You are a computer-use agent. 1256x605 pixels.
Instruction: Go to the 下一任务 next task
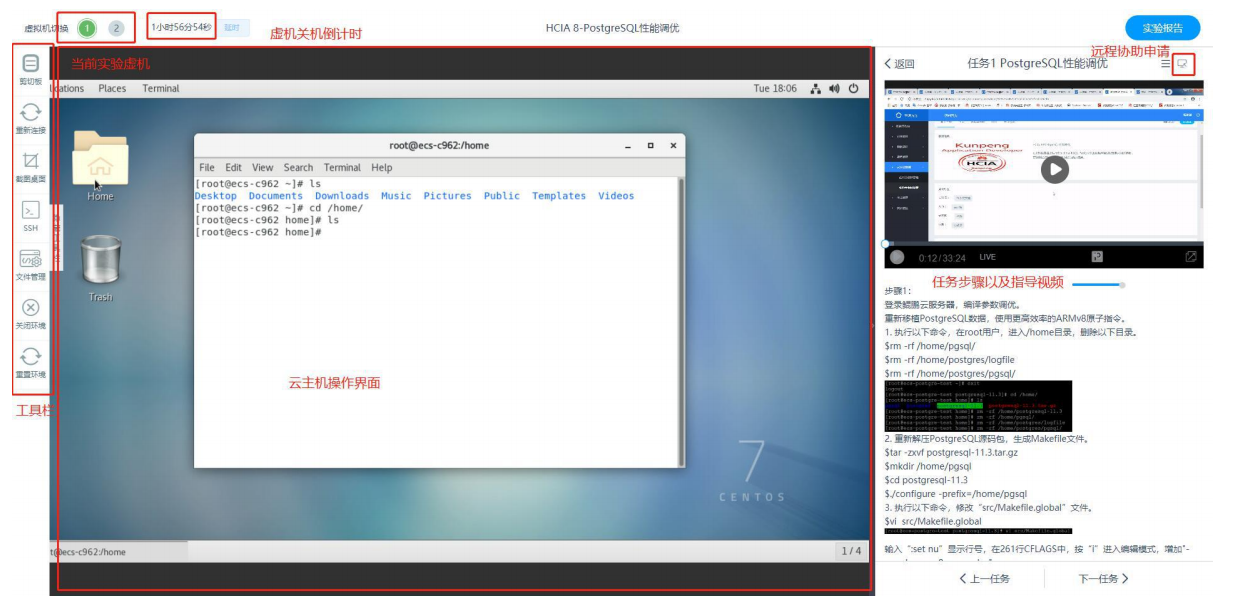(x=1103, y=578)
